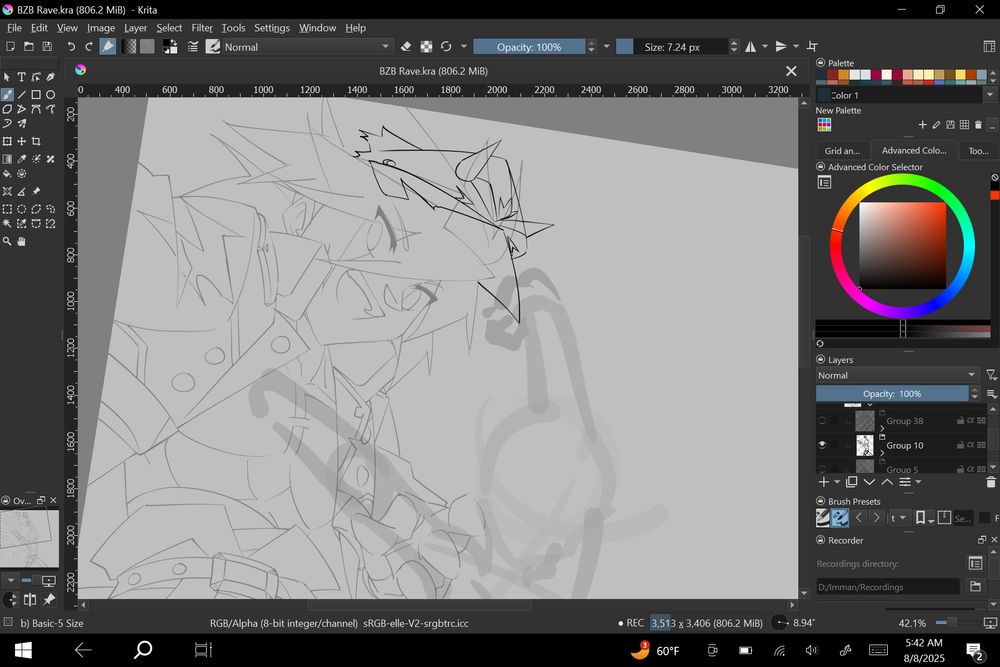Activate the Crop tool
This screenshot has height=667, width=1000.
pos(36,141)
